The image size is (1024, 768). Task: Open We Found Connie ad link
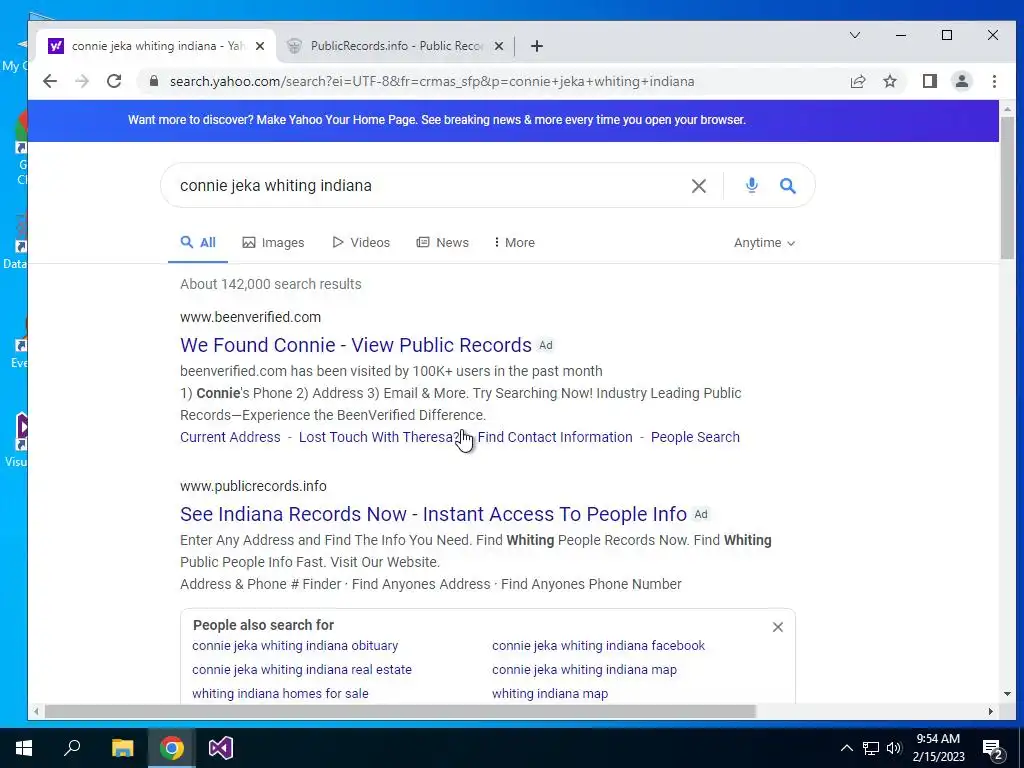point(356,345)
